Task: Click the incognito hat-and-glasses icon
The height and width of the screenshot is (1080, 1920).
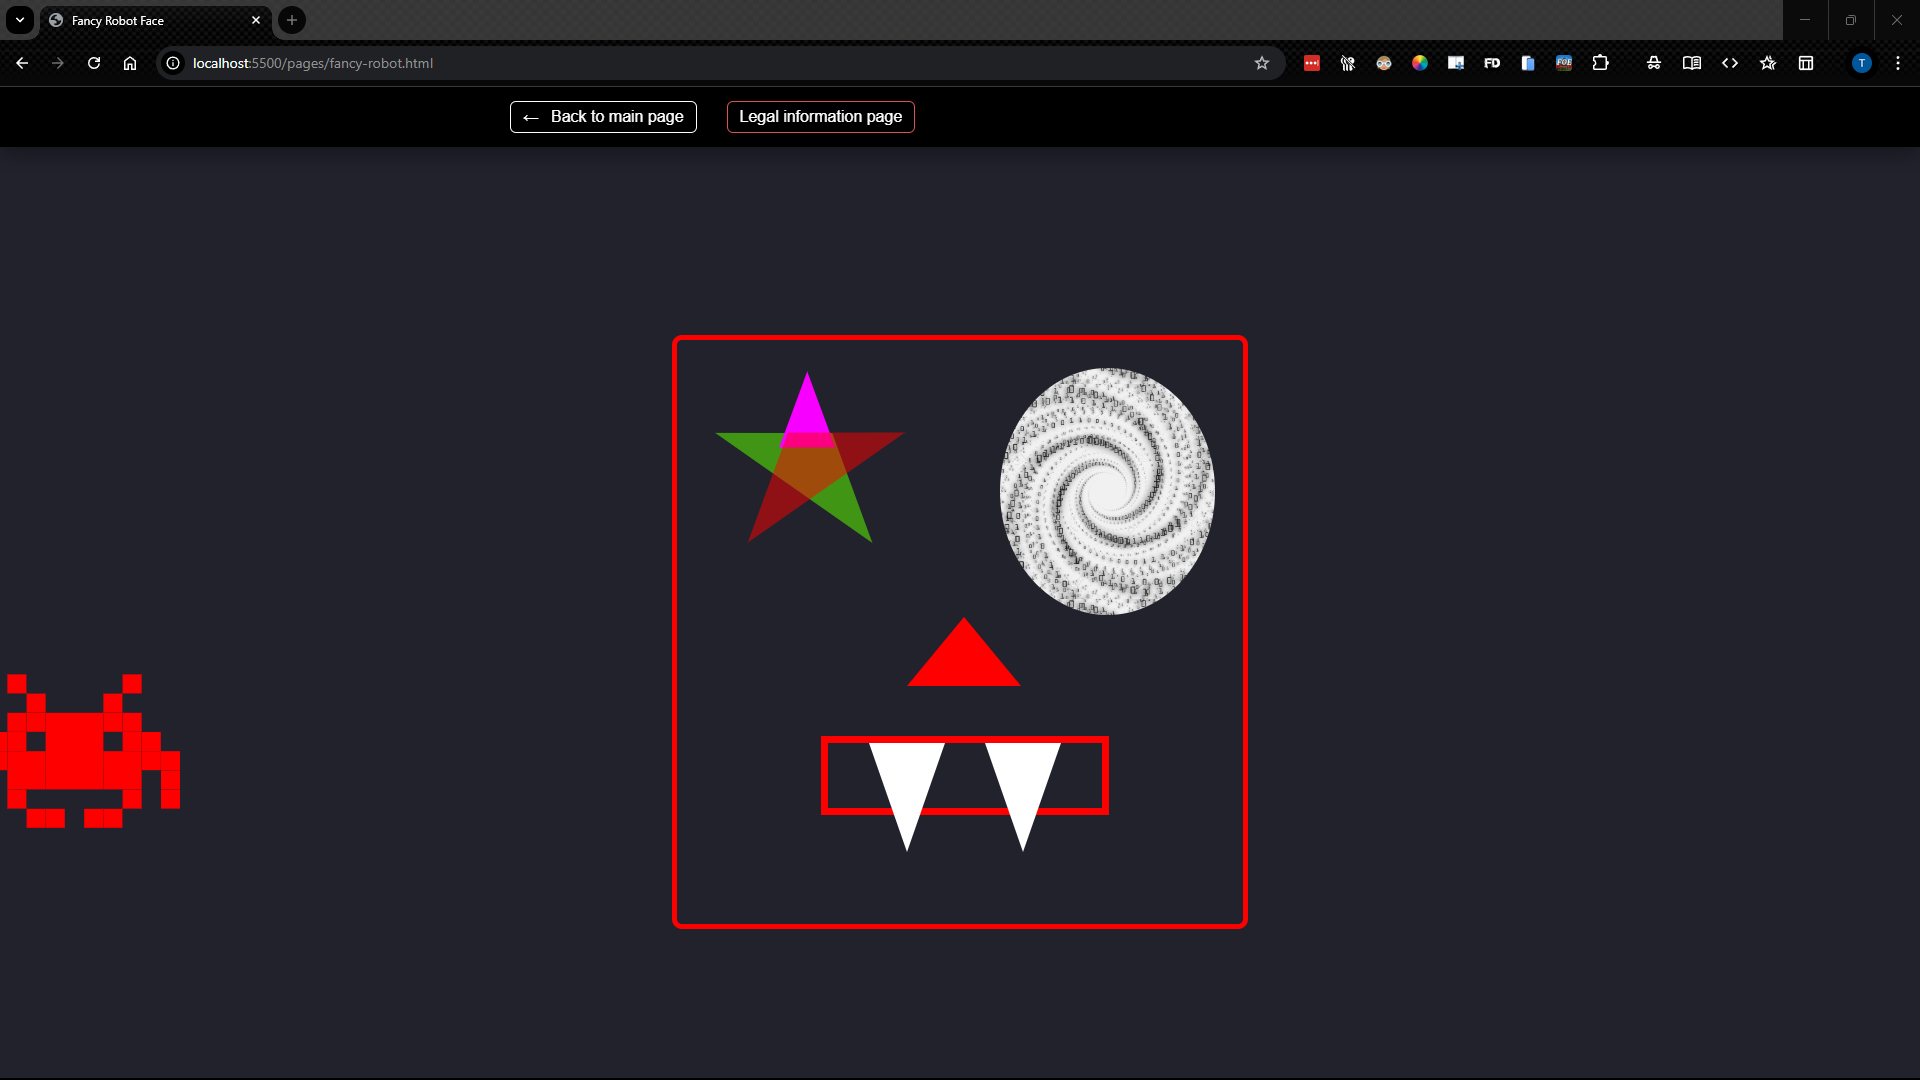Action: [x=1654, y=63]
